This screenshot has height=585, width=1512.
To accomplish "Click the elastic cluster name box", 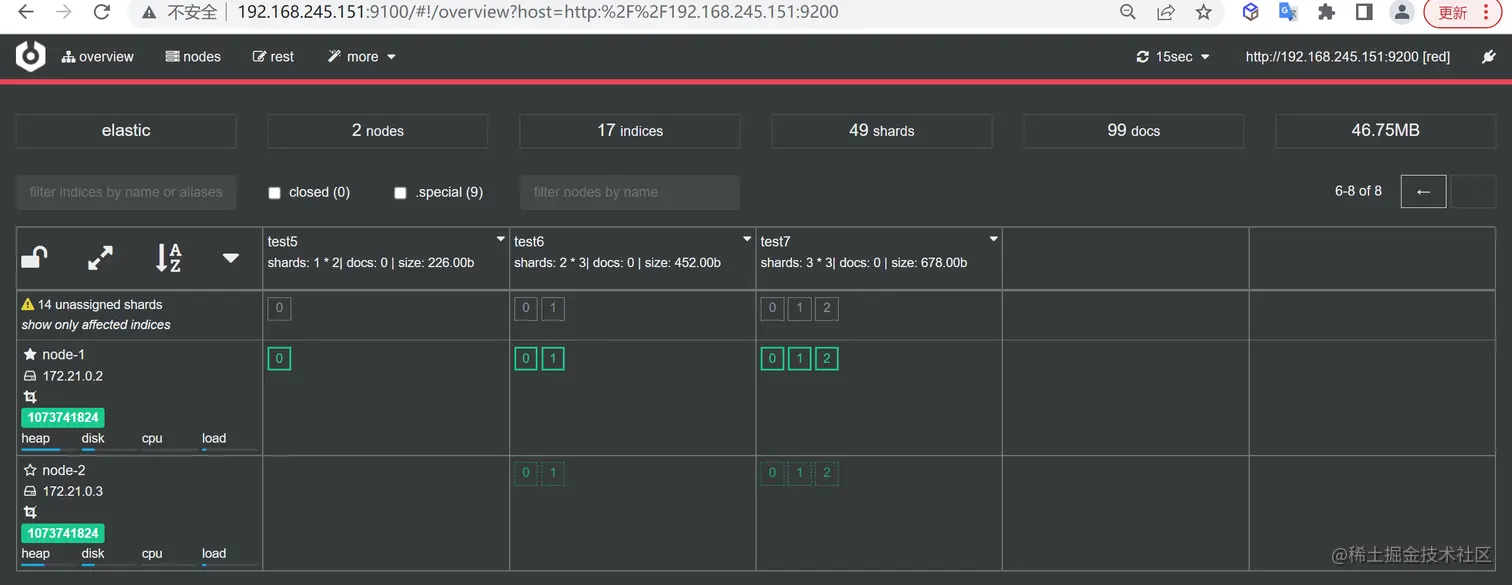I will [x=126, y=131].
